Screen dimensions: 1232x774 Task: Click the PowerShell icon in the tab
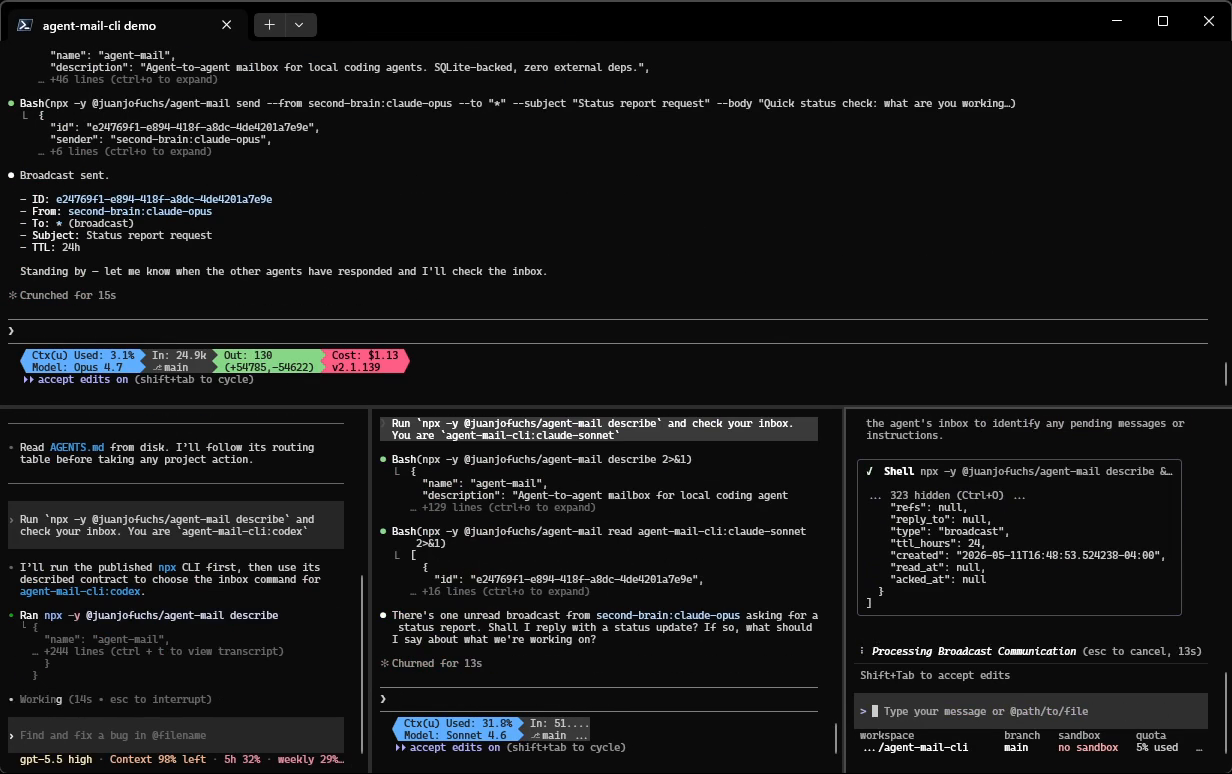(26, 25)
